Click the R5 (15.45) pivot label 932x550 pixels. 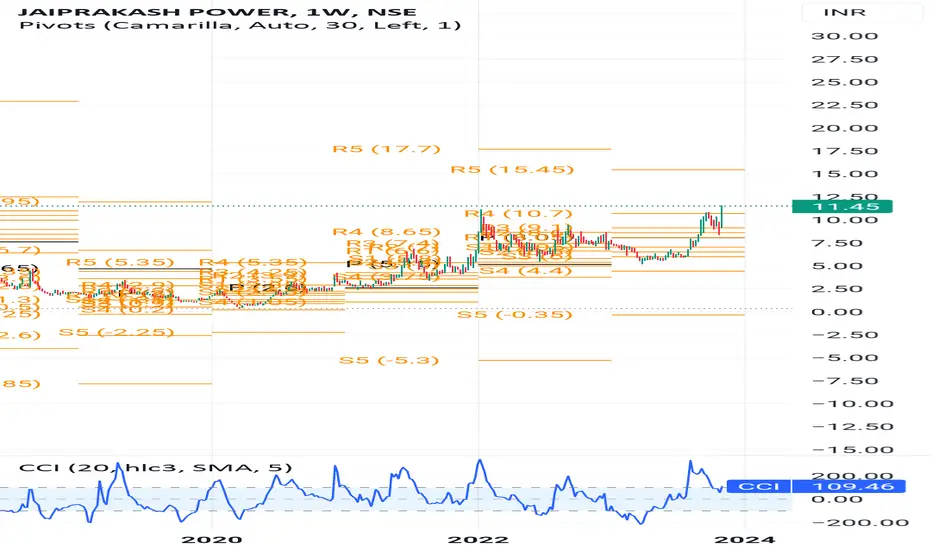coord(512,169)
